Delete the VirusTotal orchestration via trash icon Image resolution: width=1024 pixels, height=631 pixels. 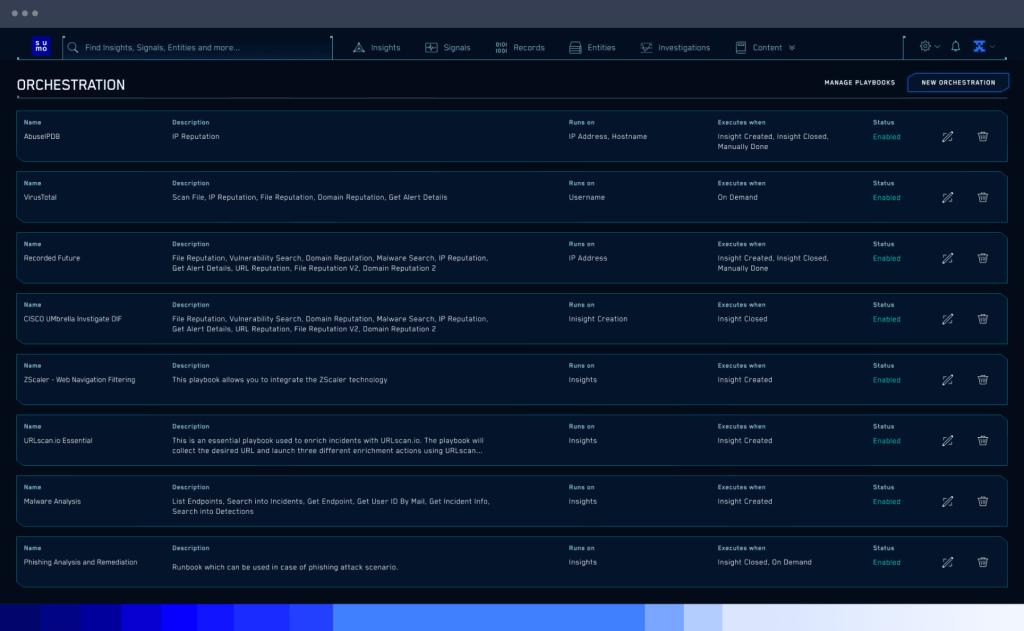coord(982,197)
